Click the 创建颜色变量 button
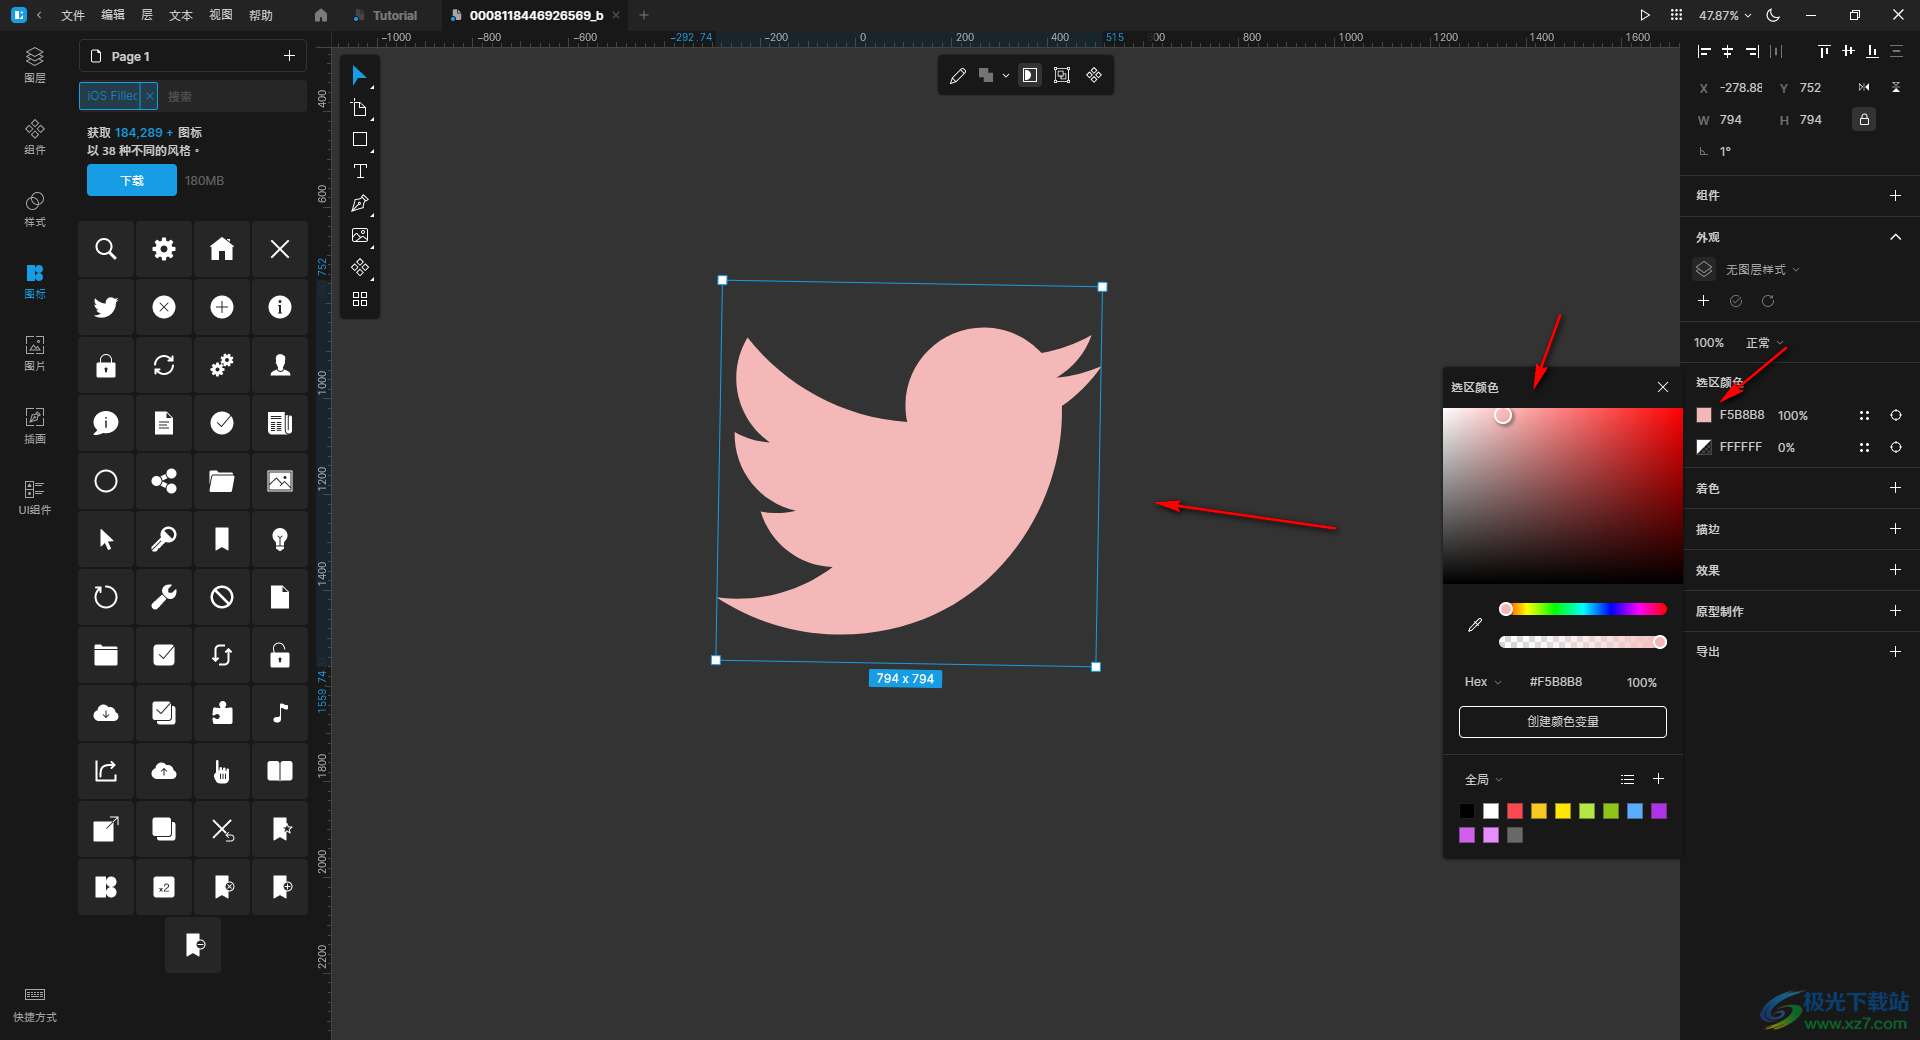 (1562, 722)
